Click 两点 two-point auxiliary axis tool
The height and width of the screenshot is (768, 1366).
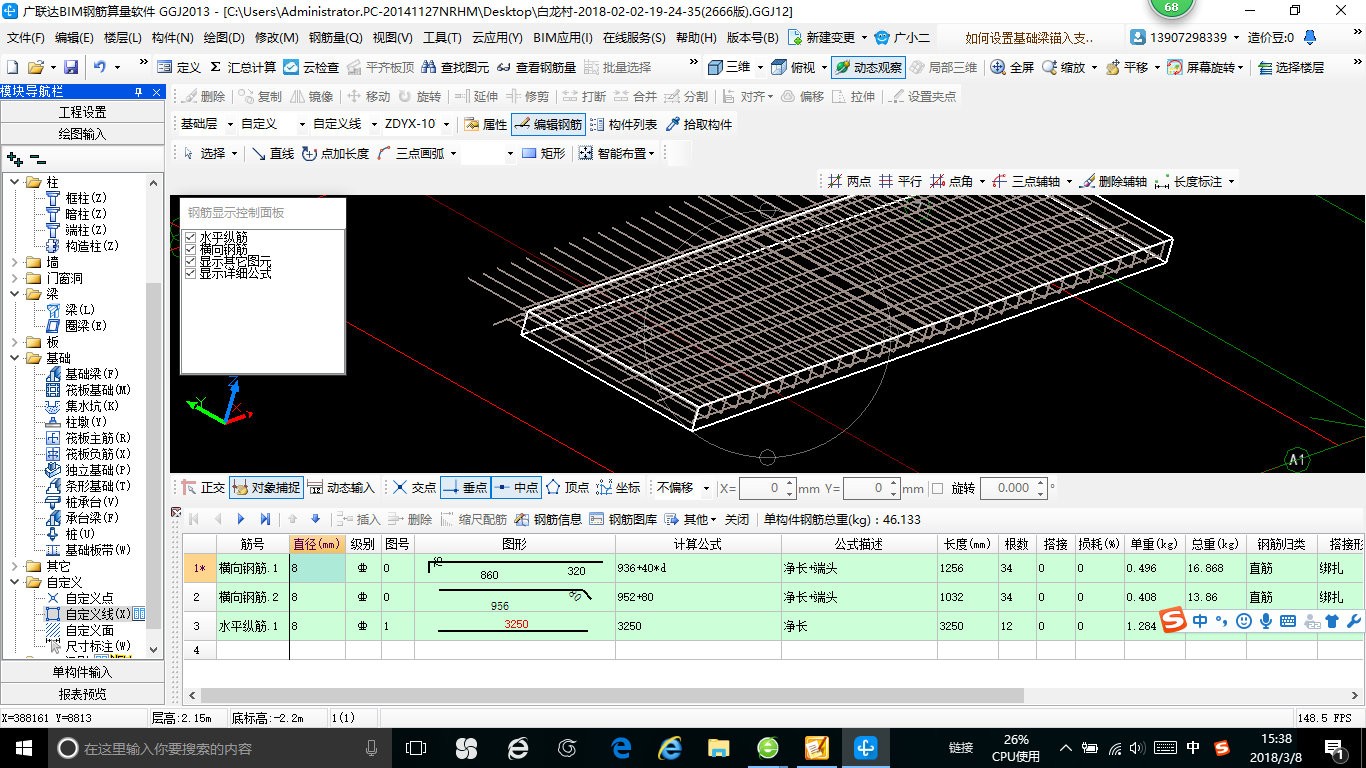(x=849, y=182)
